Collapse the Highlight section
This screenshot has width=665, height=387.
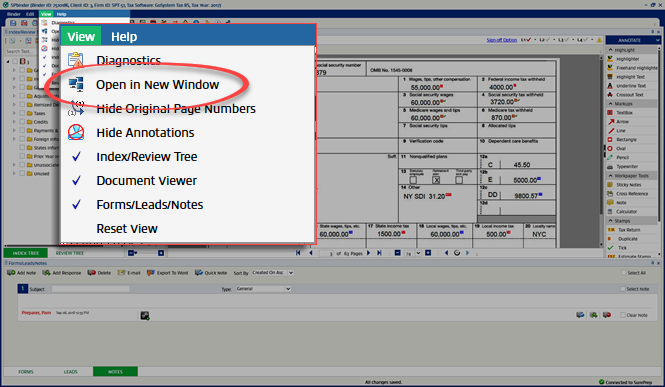611,50
